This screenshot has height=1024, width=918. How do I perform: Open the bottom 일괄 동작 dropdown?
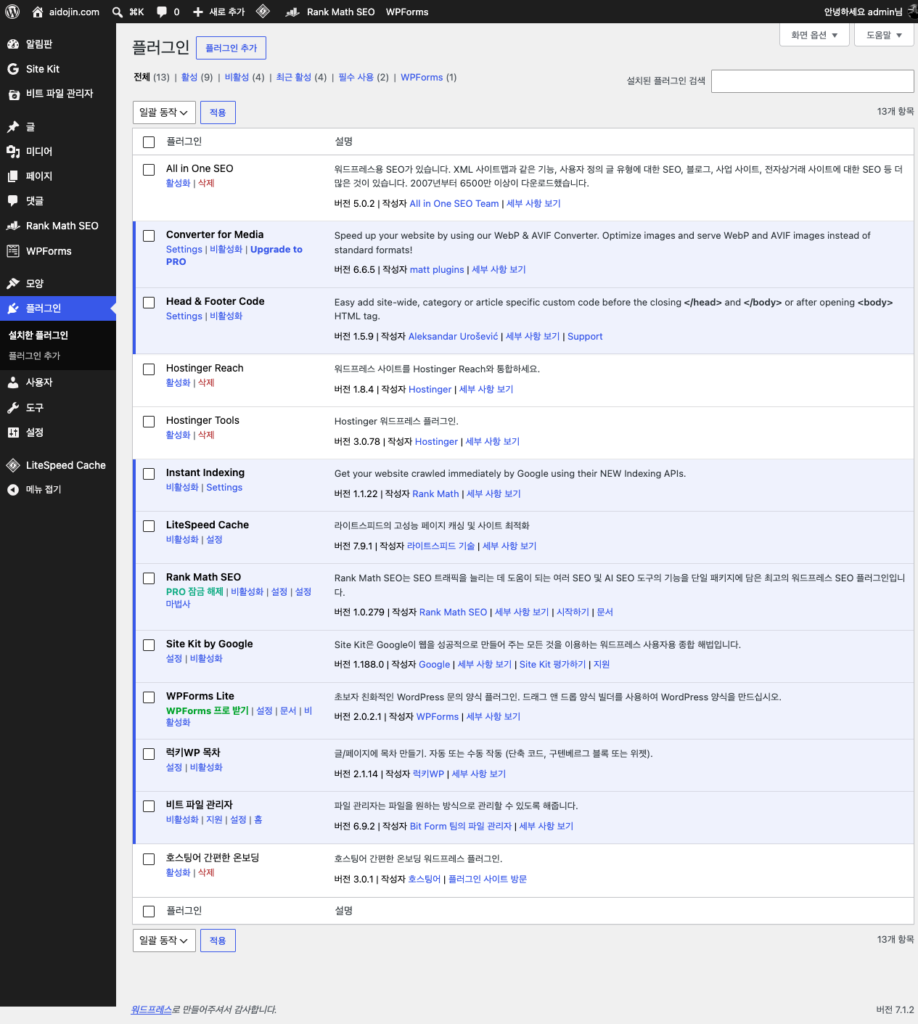click(x=164, y=940)
